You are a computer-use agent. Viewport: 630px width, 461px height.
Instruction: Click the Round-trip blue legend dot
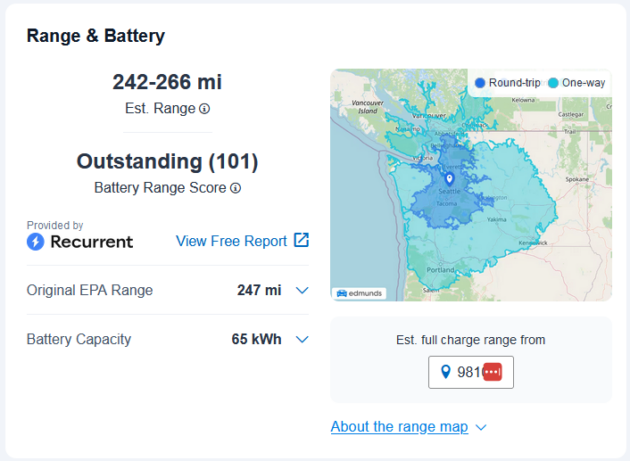[x=480, y=83]
